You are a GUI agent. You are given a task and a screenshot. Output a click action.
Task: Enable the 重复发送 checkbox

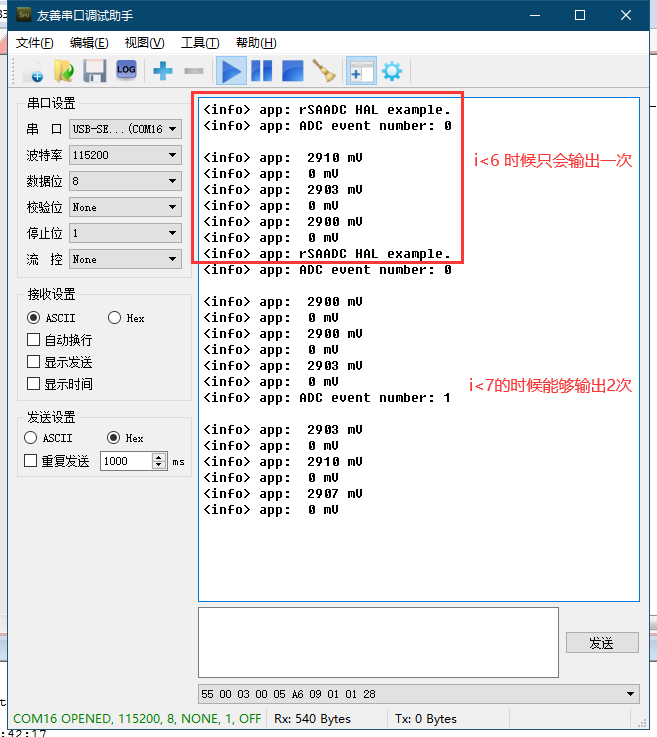coord(56,461)
